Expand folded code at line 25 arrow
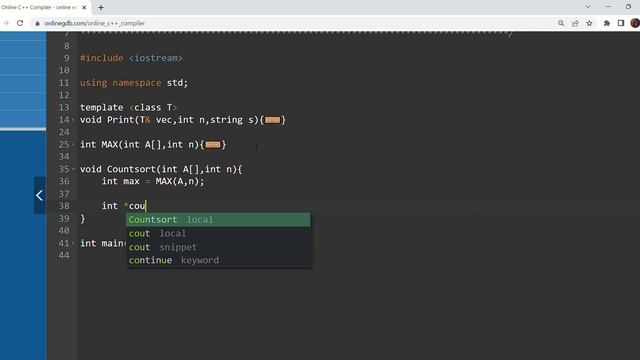This screenshot has height=360, width=640. click(73, 144)
